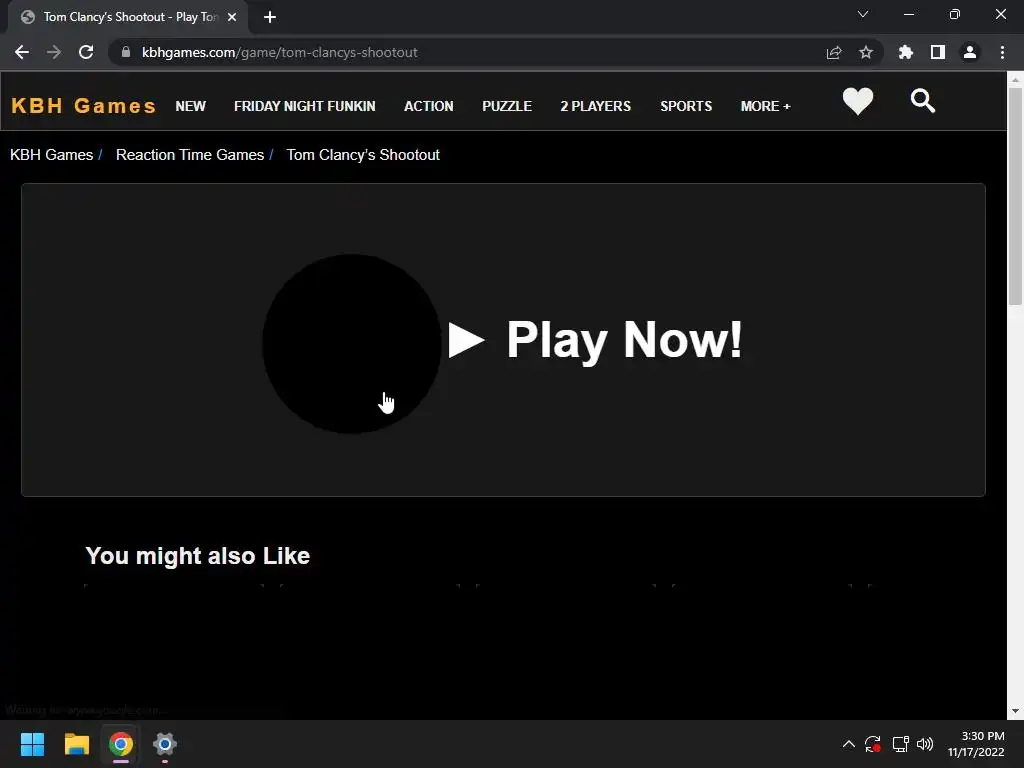Image resolution: width=1024 pixels, height=768 pixels.
Task: Share this page from the address bar
Action: click(x=833, y=52)
